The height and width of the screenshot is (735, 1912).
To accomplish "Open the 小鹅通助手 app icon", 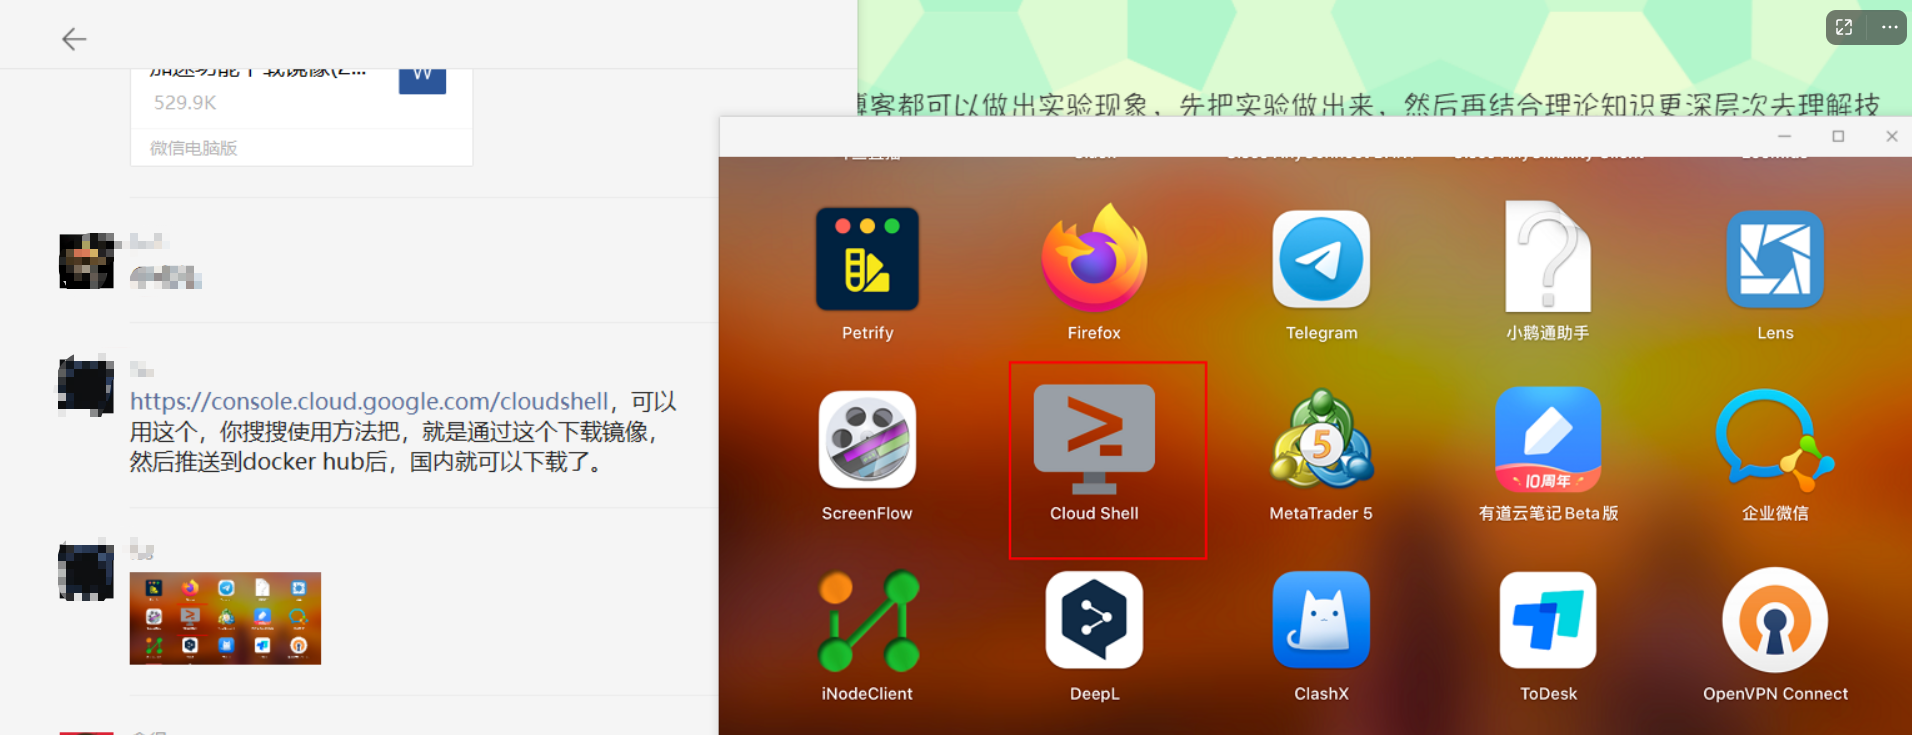I will 1548,257.
